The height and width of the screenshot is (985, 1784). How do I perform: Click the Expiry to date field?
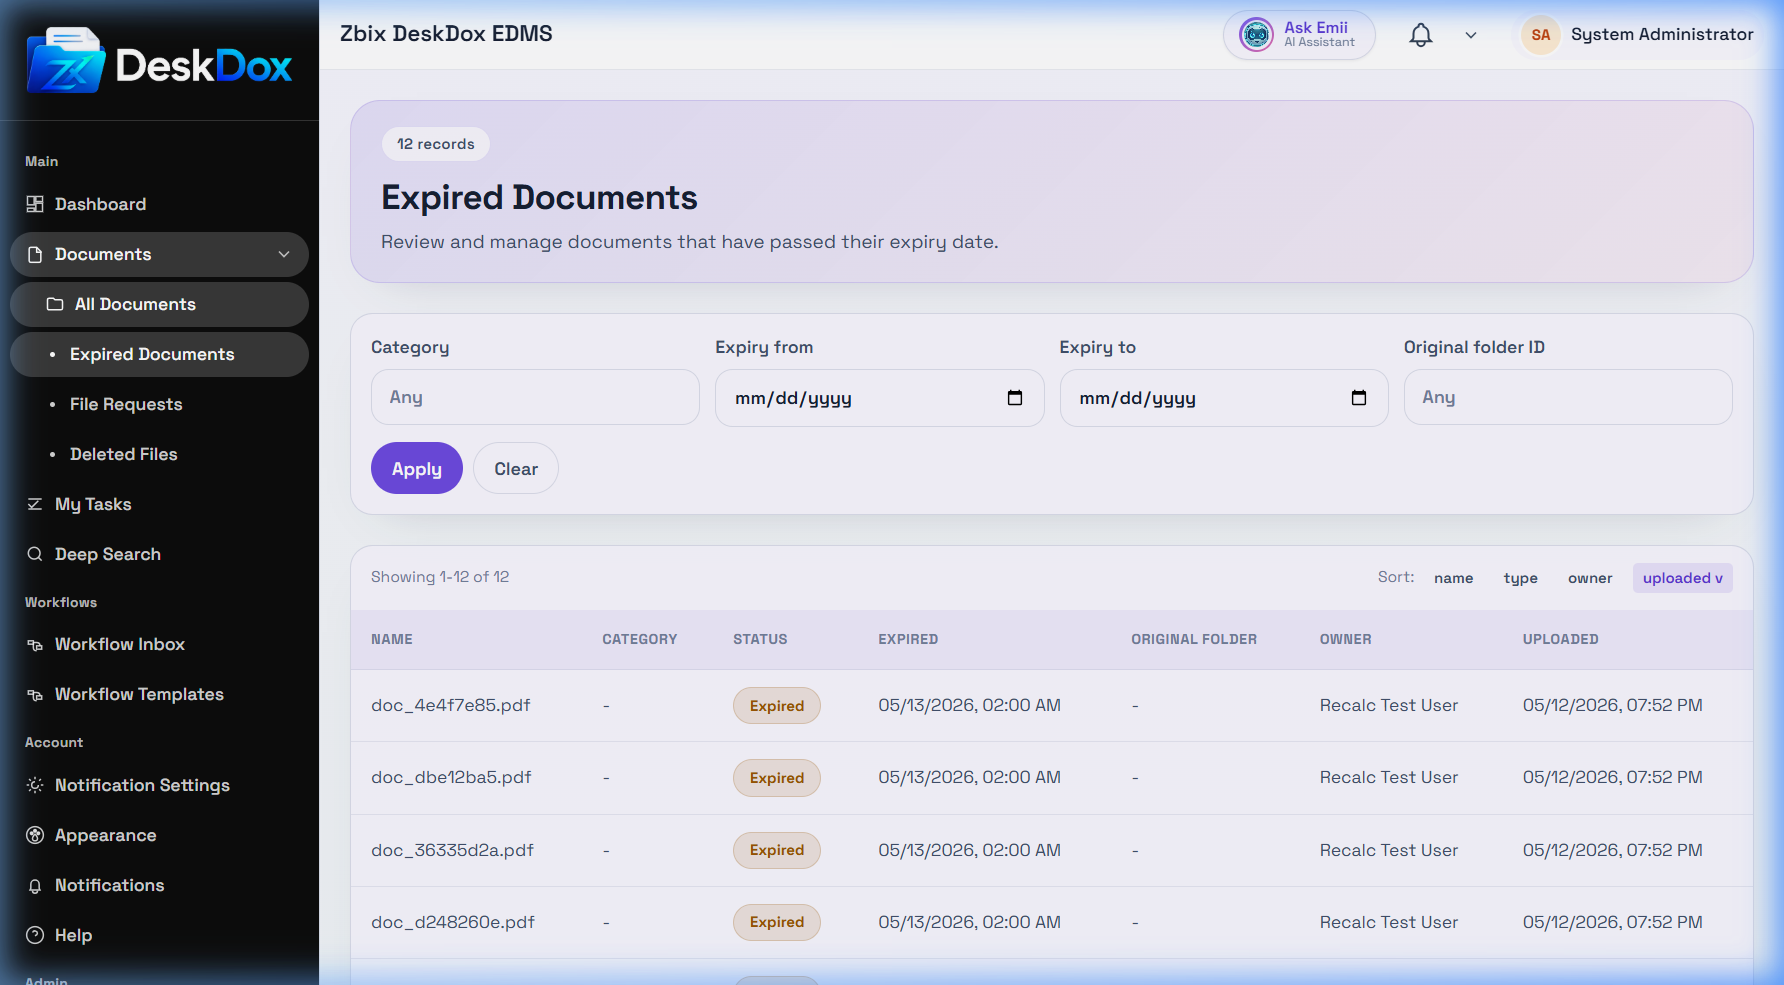point(1224,398)
